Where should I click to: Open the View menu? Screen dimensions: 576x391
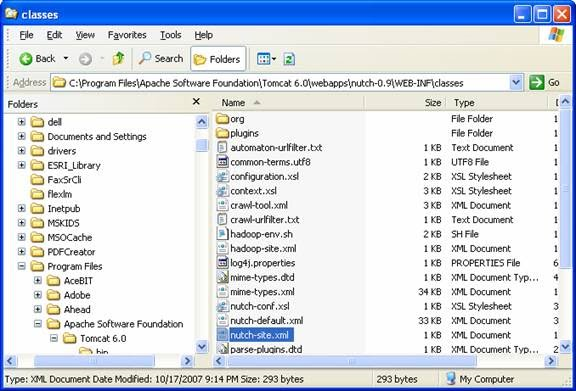85,35
